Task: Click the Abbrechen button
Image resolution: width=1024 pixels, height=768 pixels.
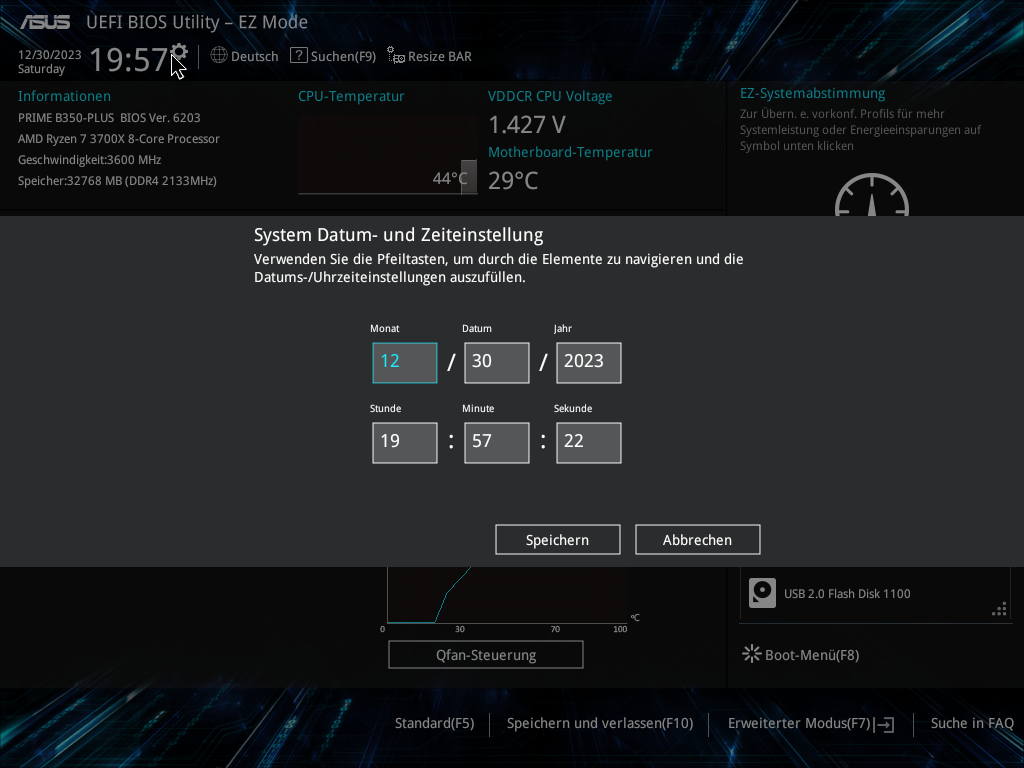Action: pyautogui.click(x=697, y=539)
